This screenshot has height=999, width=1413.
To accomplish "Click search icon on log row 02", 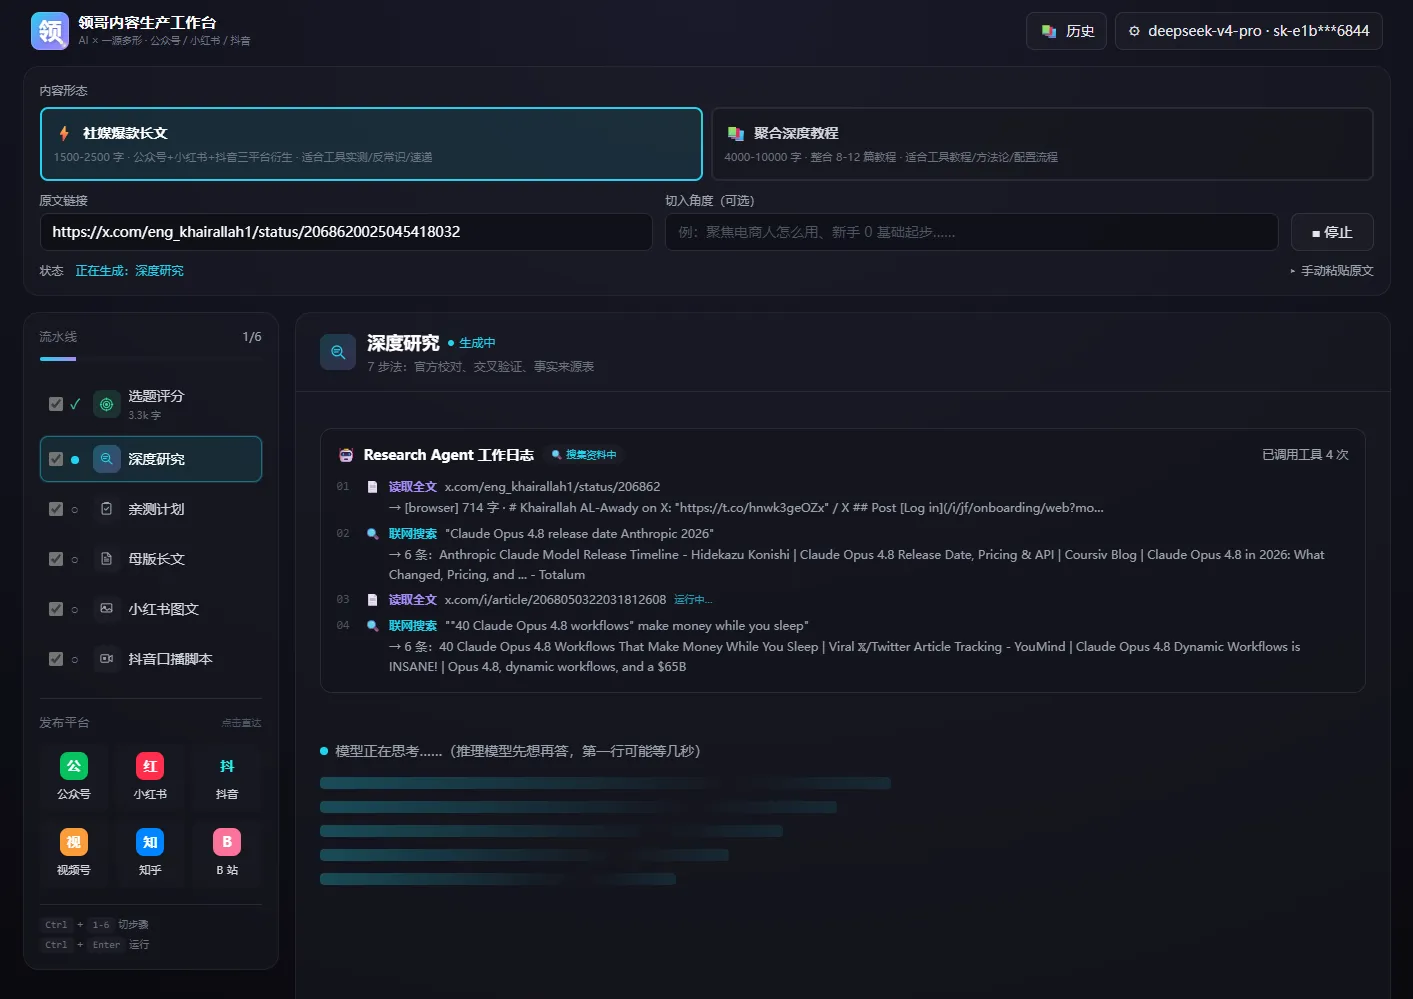I will 372,534.
